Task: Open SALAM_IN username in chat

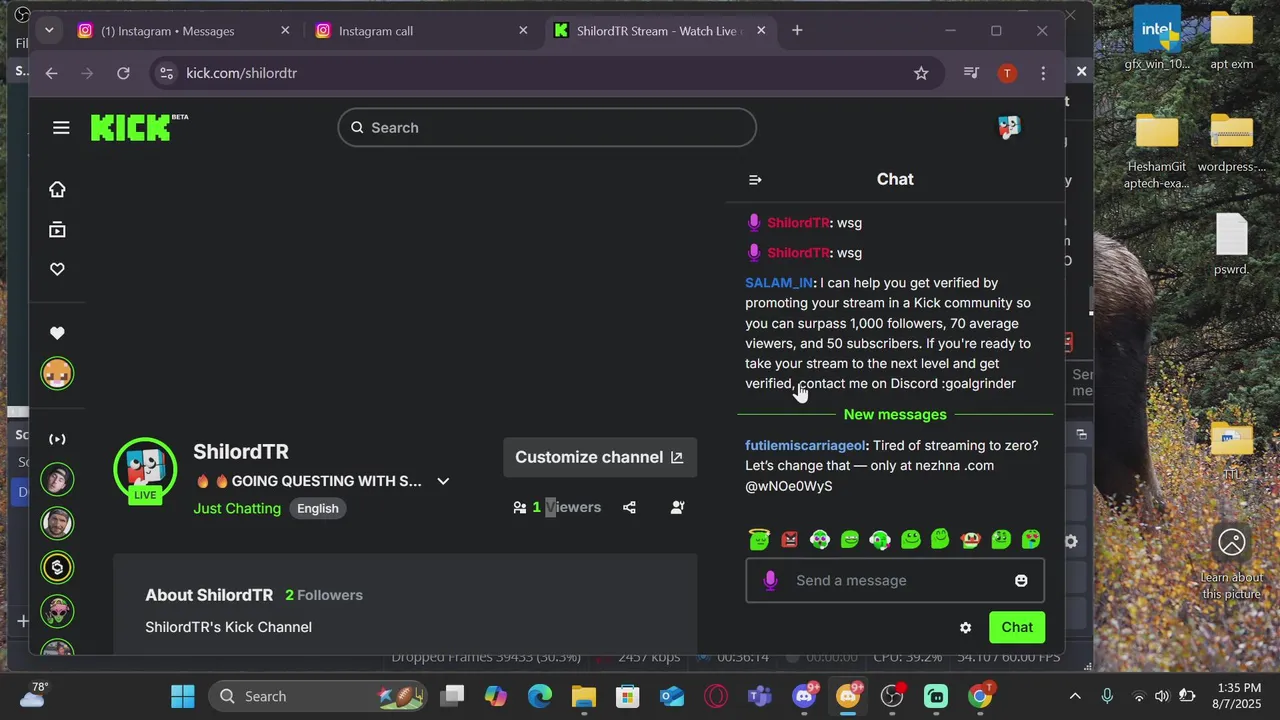Action: (779, 283)
